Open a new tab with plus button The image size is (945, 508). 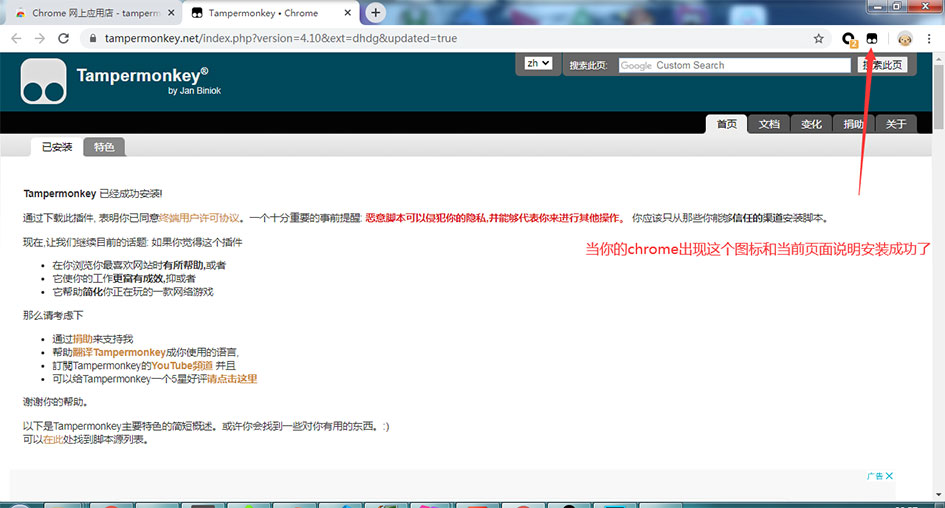click(376, 13)
